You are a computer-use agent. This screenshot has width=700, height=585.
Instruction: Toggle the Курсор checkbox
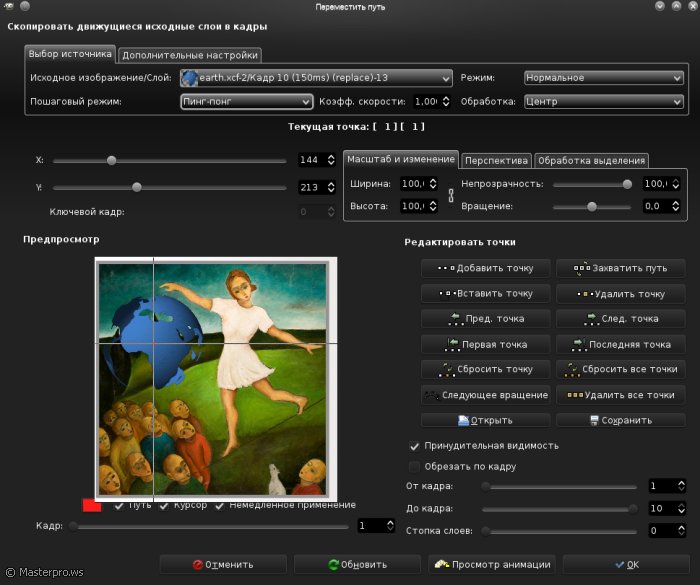pyautogui.click(x=164, y=506)
